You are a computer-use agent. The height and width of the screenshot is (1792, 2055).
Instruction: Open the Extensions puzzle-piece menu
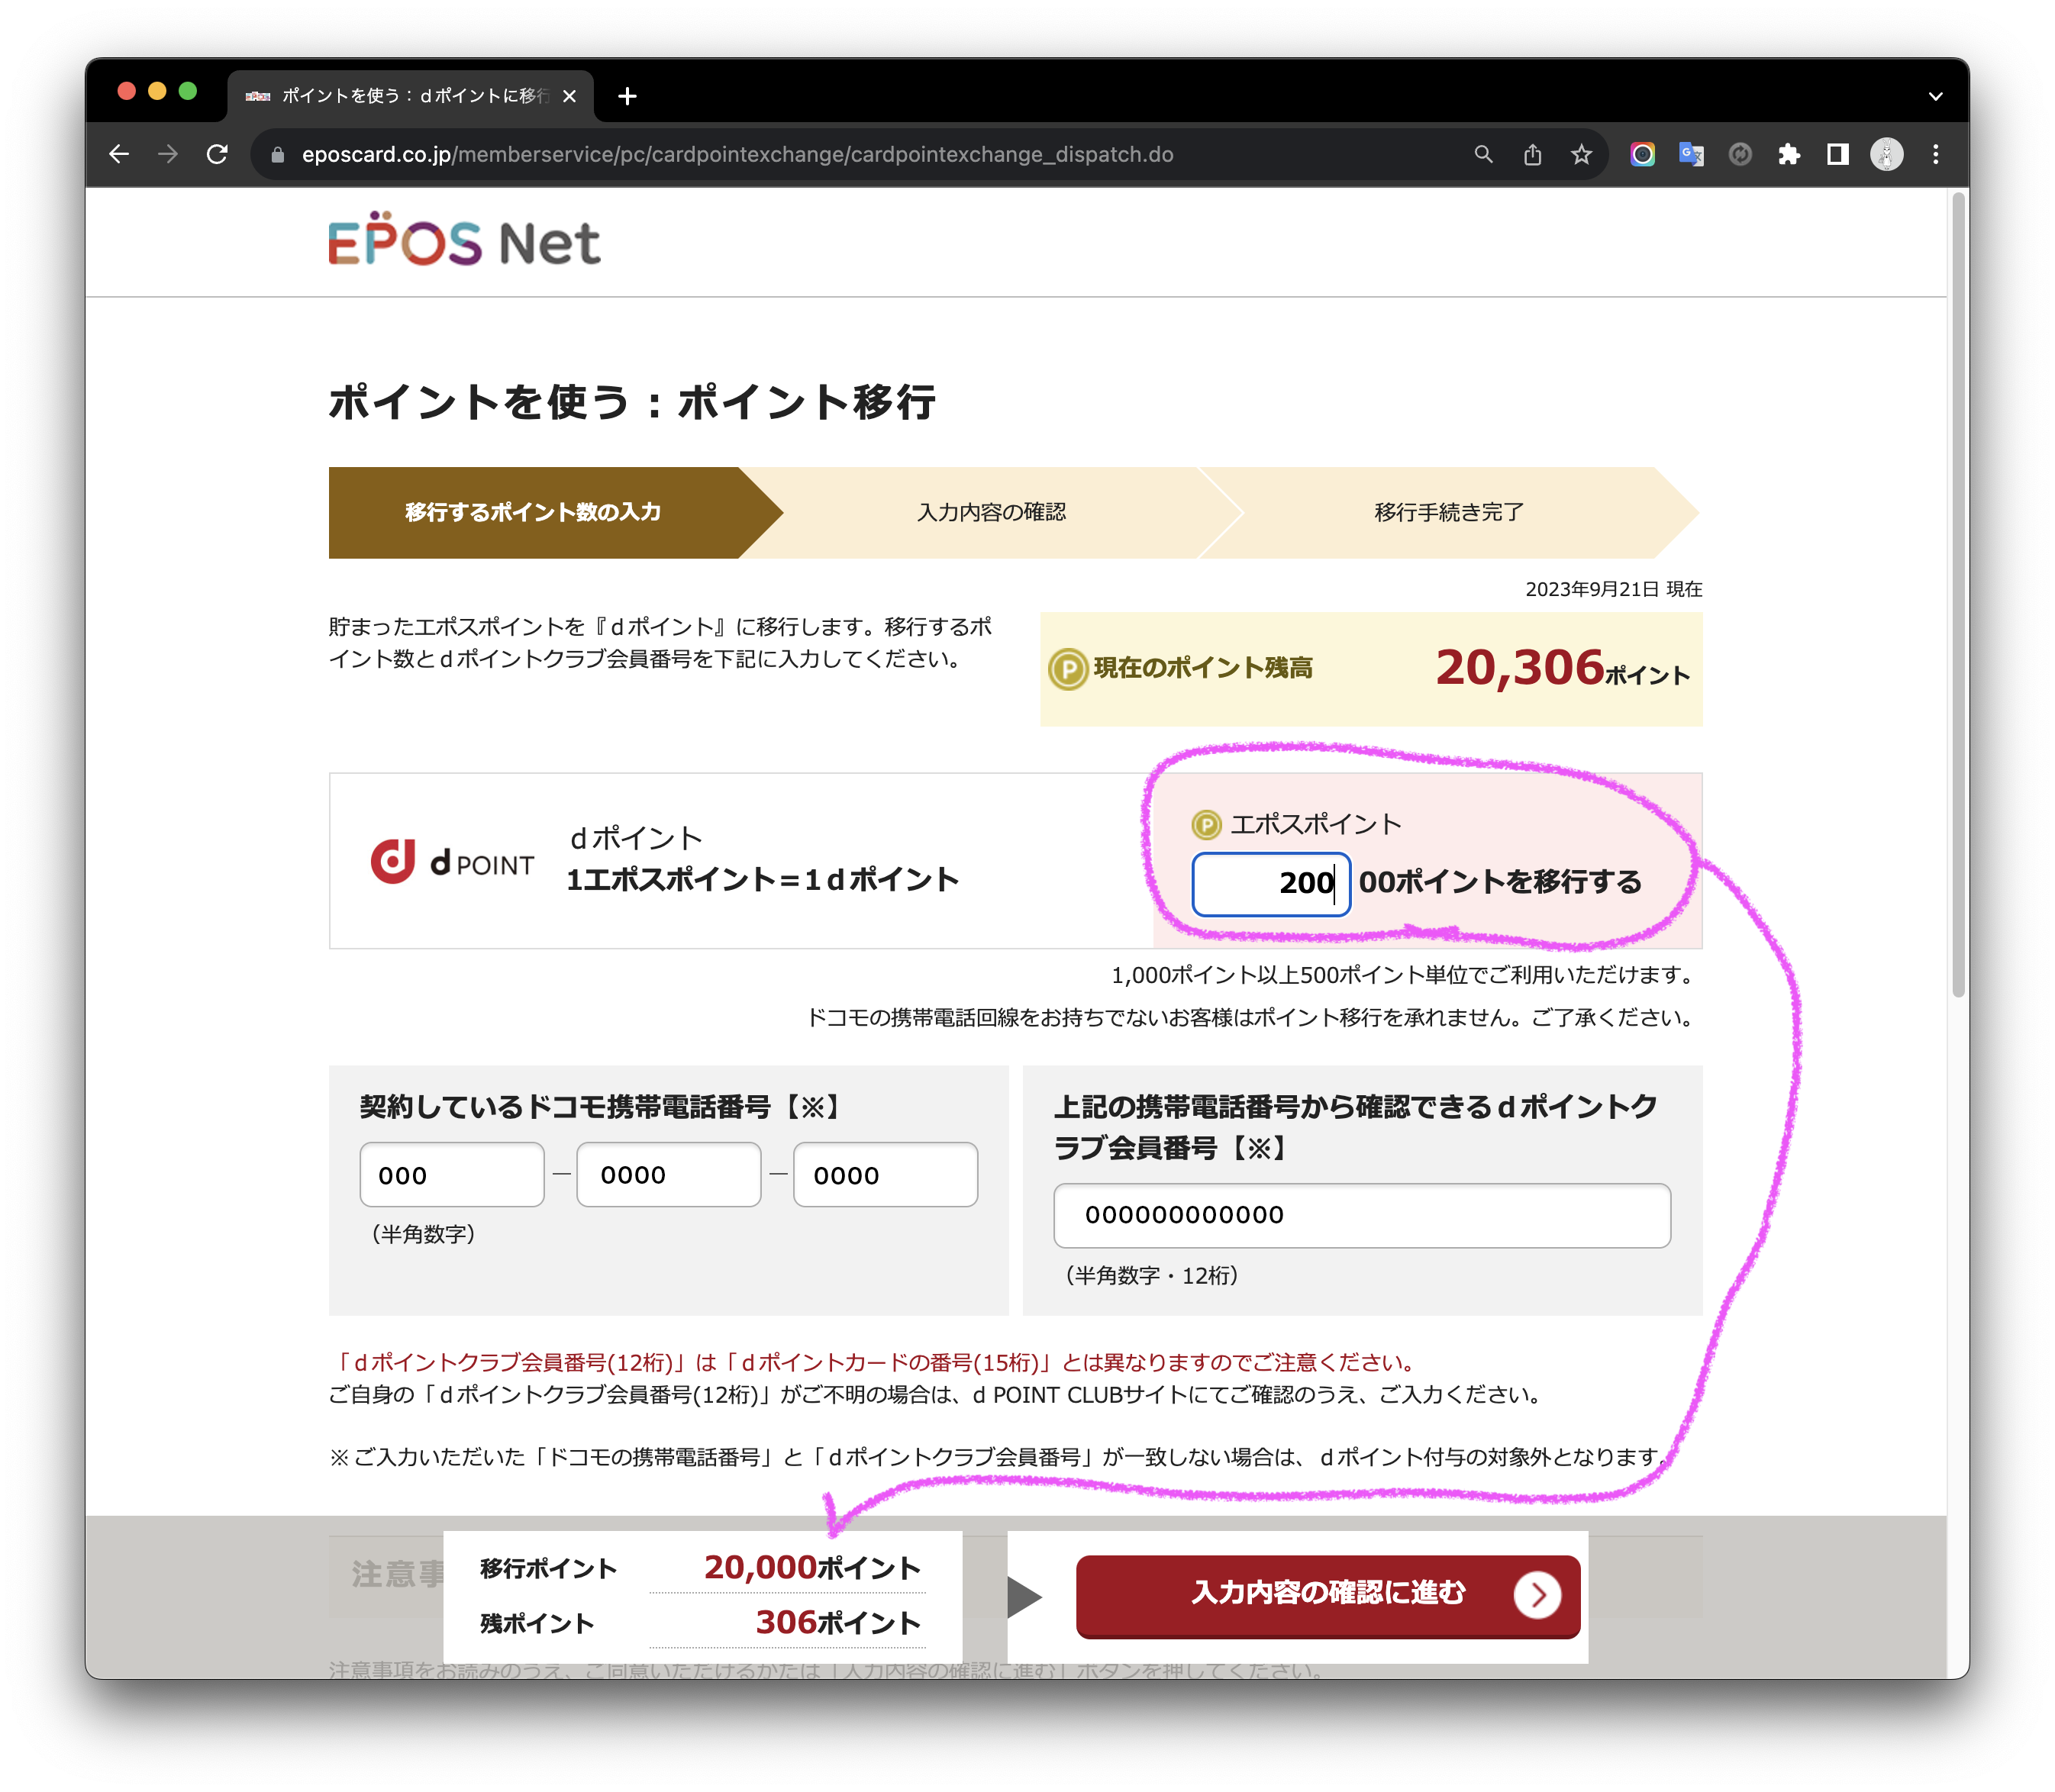pyautogui.click(x=1789, y=154)
